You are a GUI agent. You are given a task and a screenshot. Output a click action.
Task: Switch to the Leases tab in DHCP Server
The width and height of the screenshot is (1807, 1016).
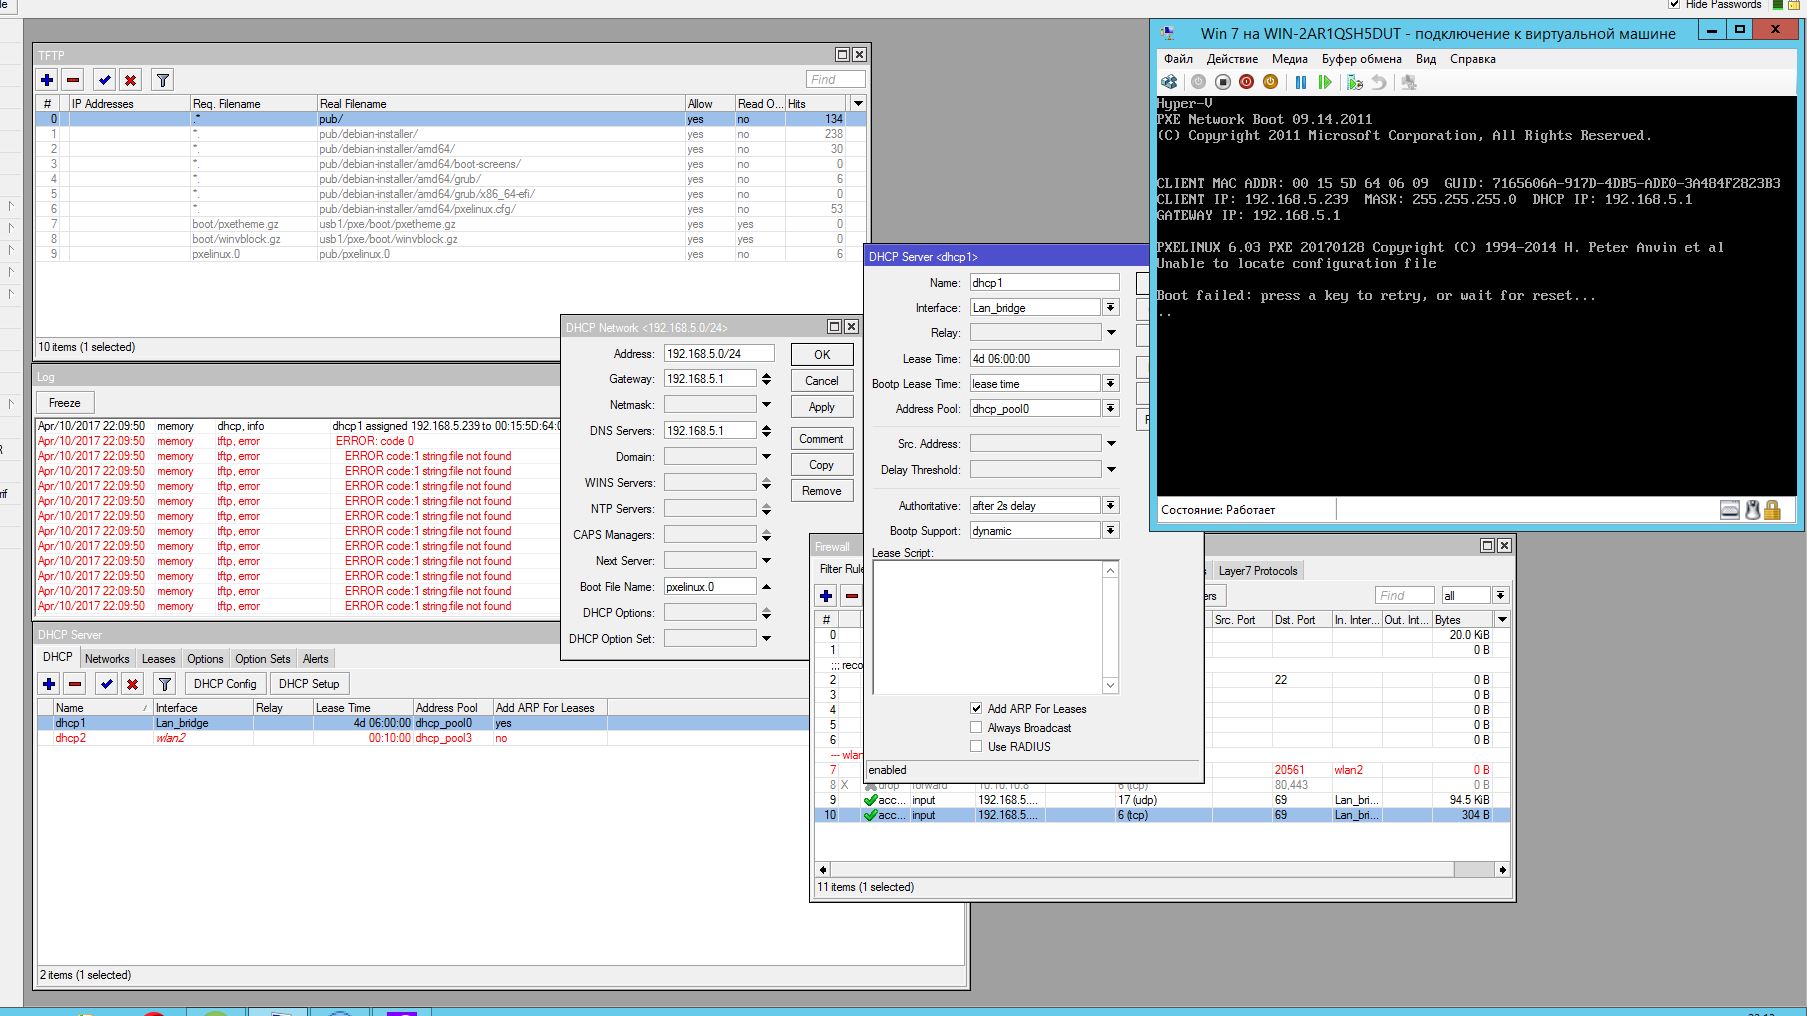point(158,658)
